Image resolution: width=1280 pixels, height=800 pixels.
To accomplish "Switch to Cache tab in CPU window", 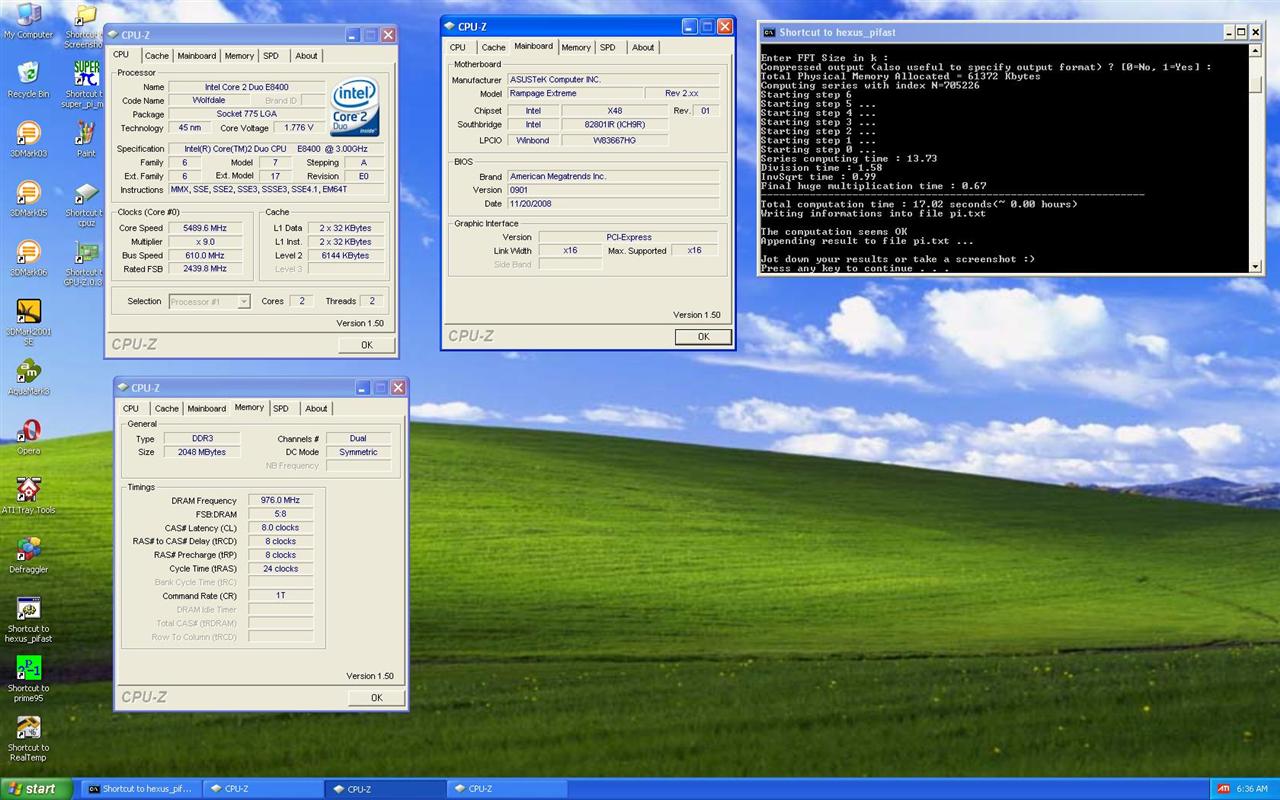I will pos(156,56).
